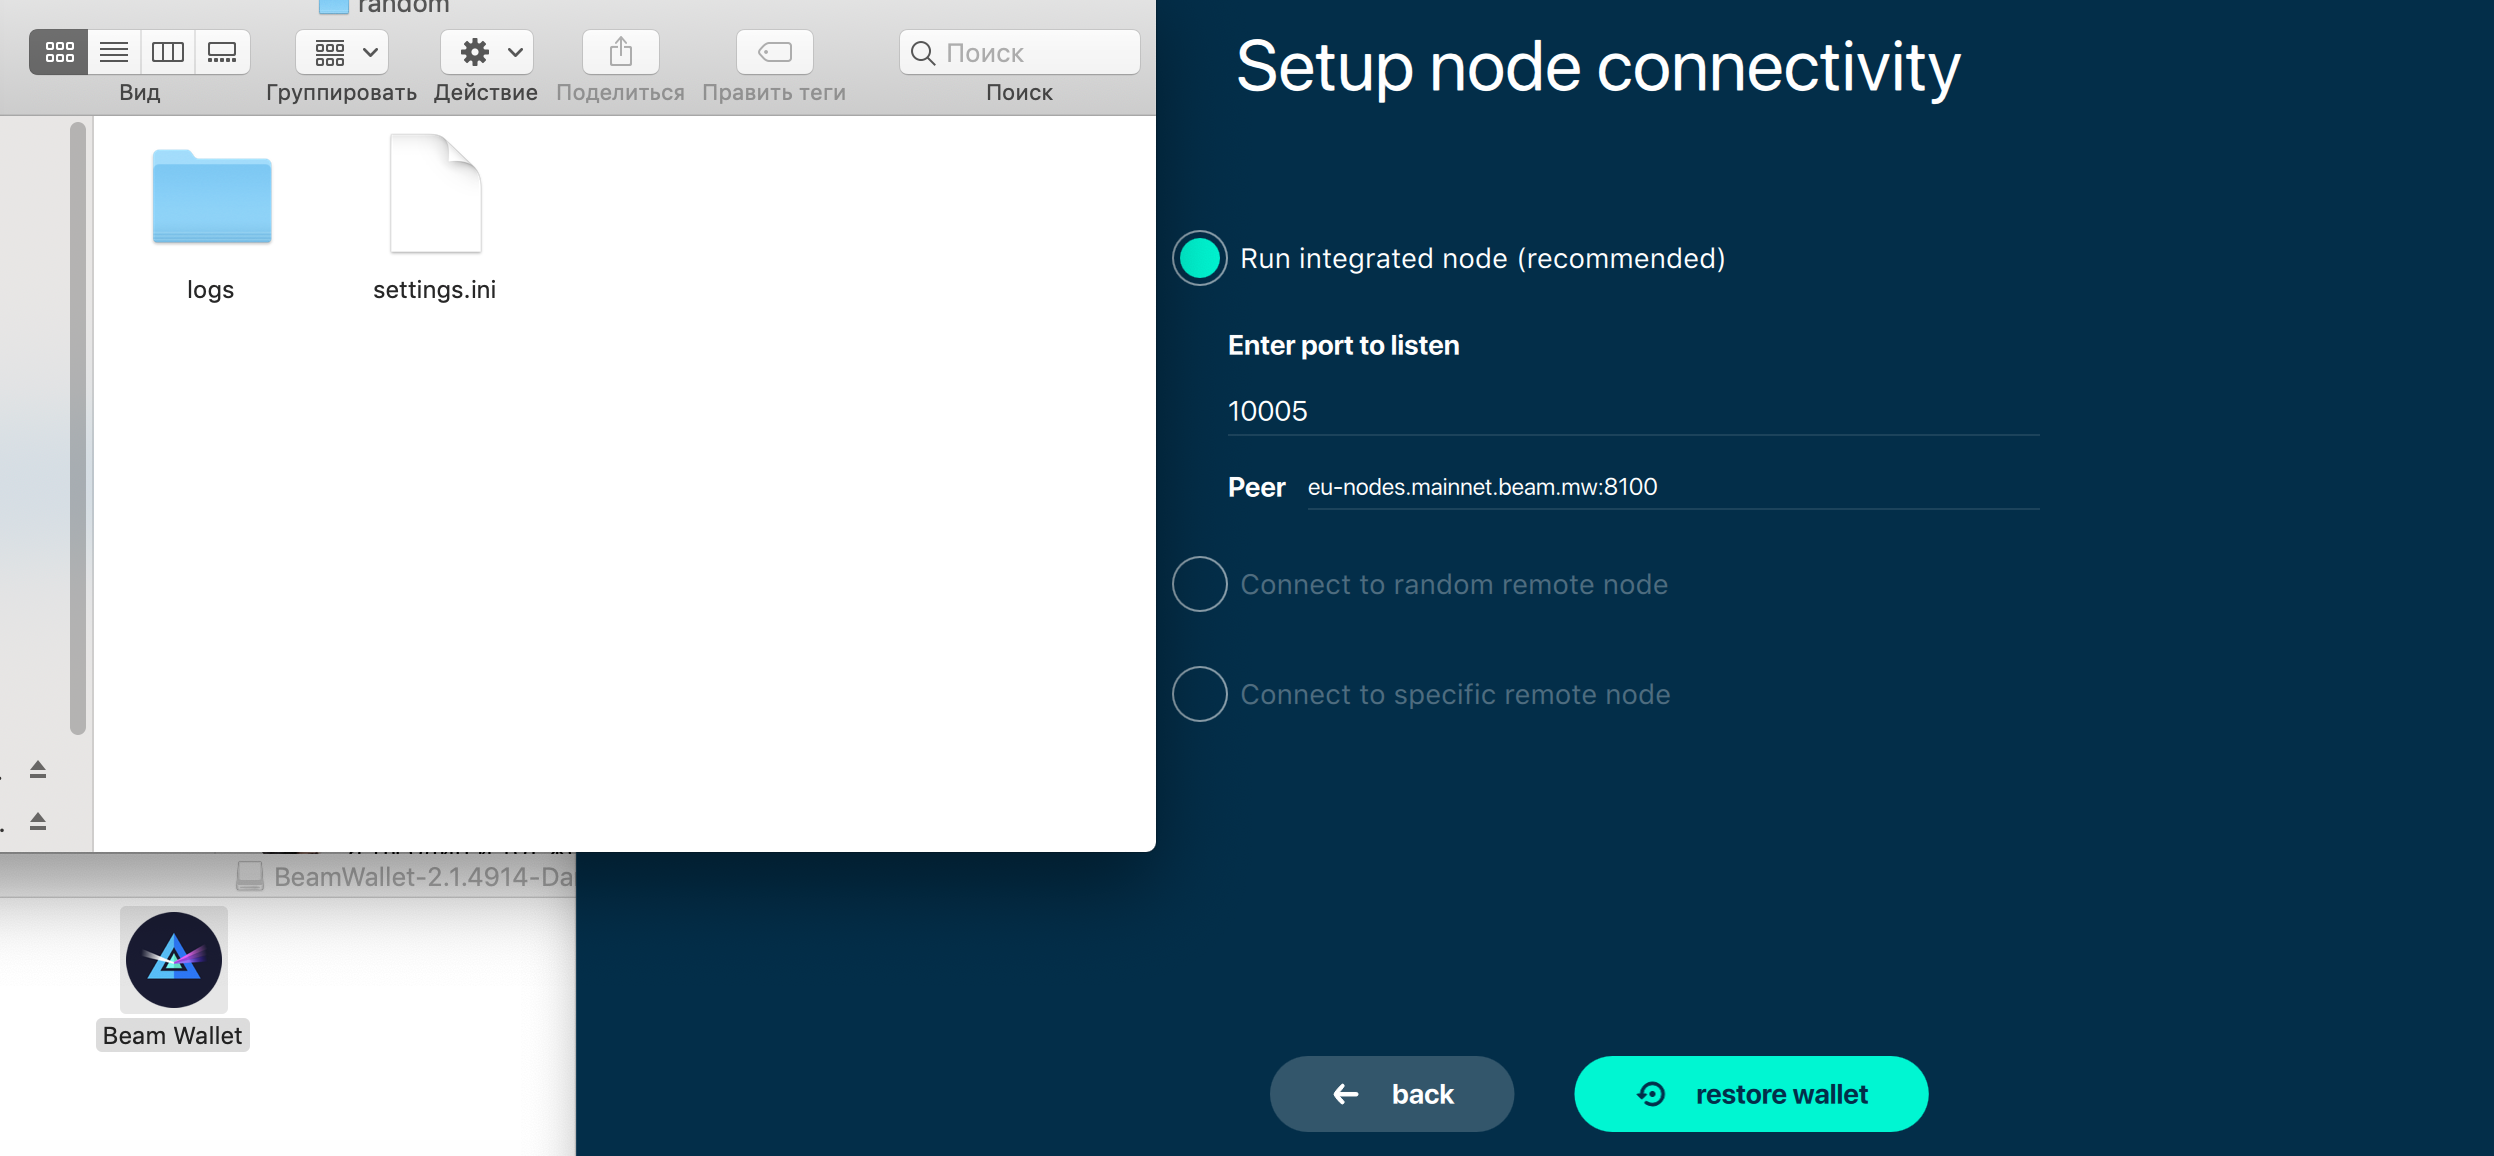Open the logs folder
The height and width of the screenshot is (1156, 2494).
pos(211,197)
